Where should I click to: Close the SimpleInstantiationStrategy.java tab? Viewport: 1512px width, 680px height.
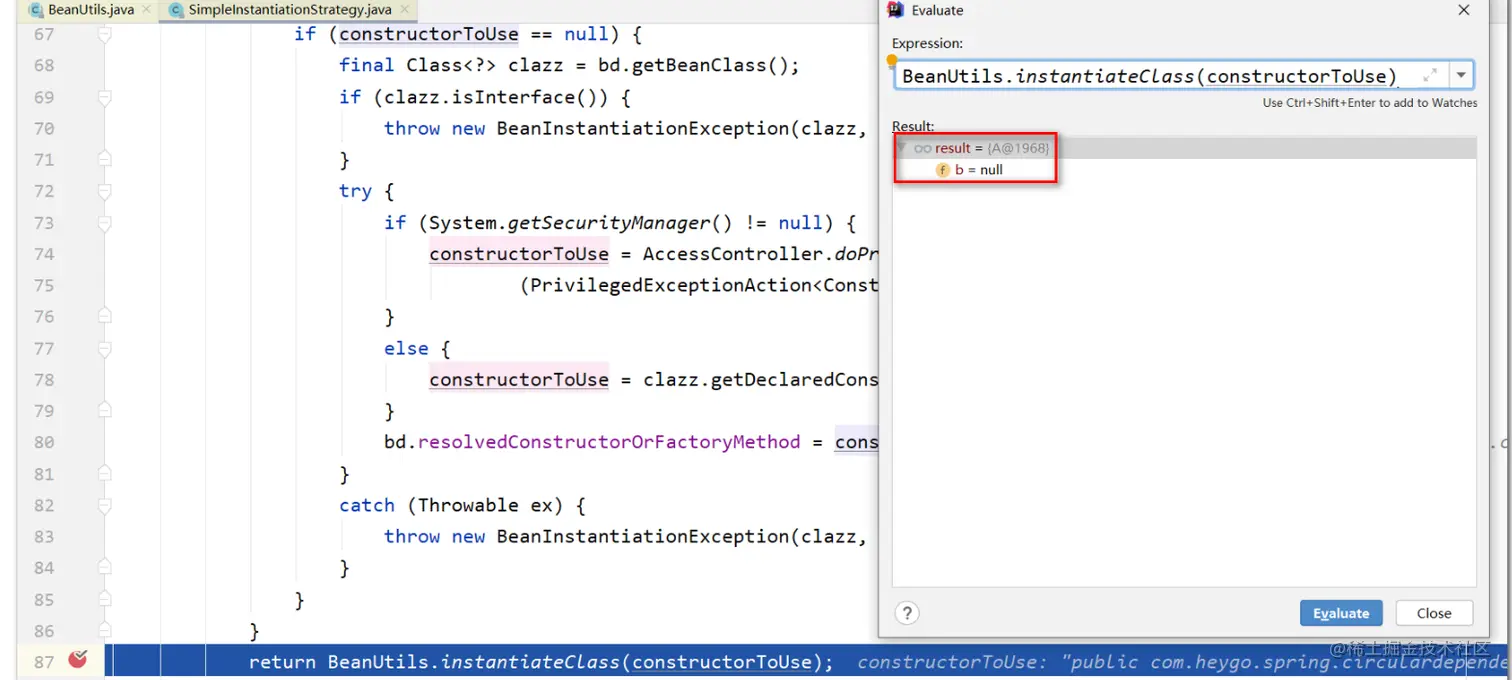click(406, 10)
